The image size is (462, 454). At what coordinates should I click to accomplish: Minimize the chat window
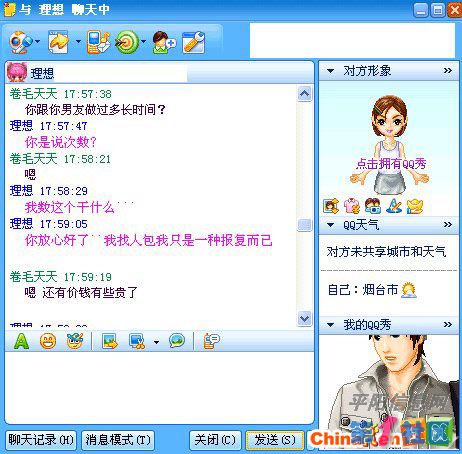tap(421, 10)
